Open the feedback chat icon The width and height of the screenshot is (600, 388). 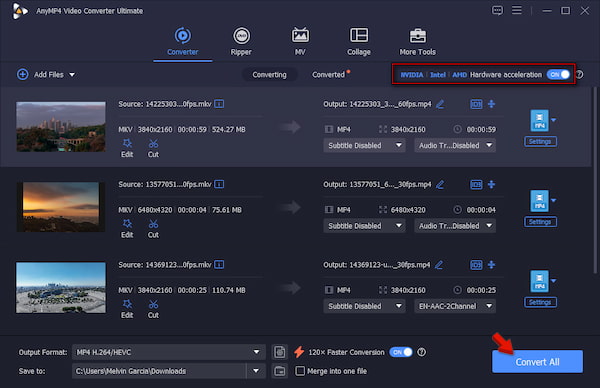497,10
